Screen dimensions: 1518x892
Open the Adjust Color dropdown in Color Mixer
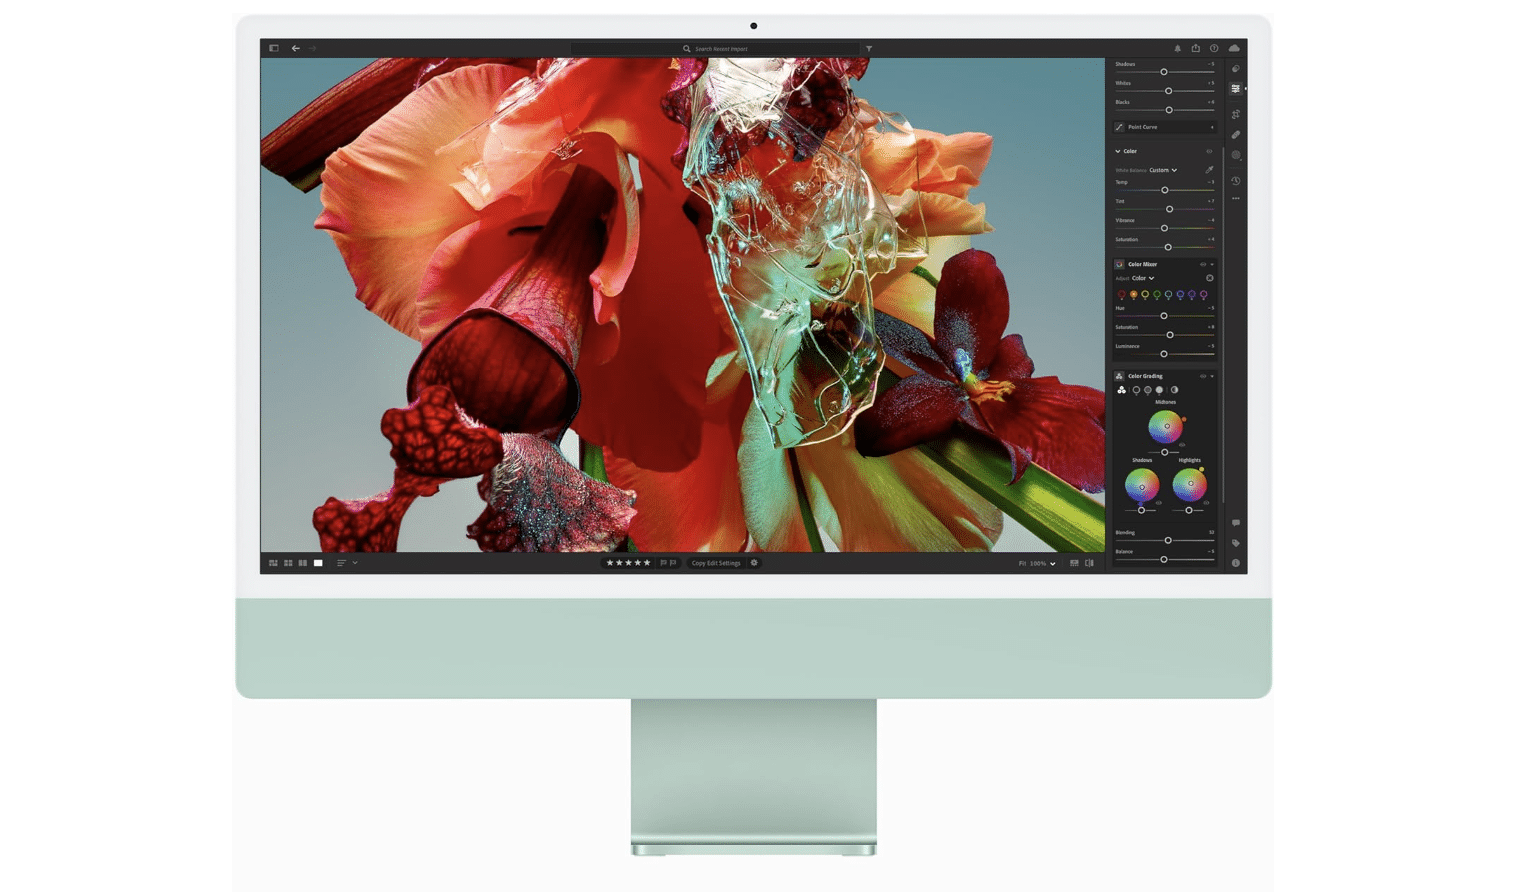click(x=1140, y=278)
